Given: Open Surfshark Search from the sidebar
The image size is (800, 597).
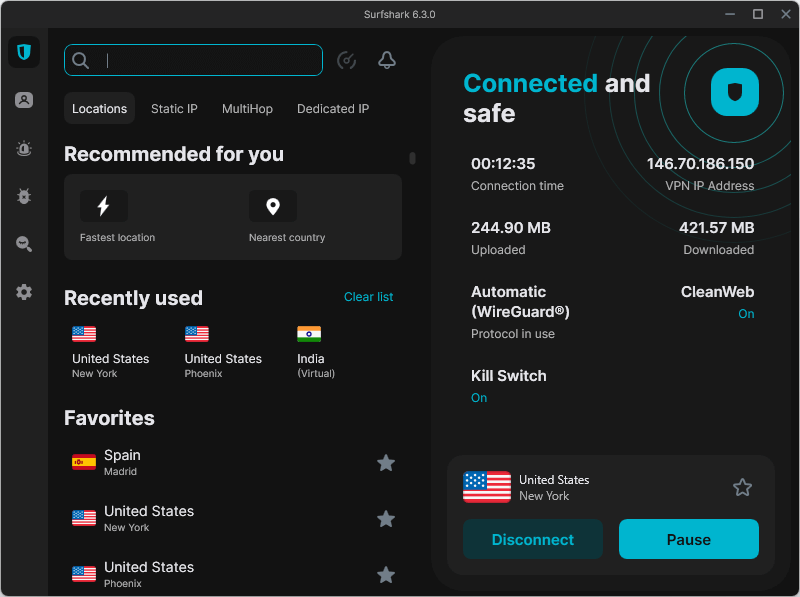Looking at the screenshot, I should (24, 244).
